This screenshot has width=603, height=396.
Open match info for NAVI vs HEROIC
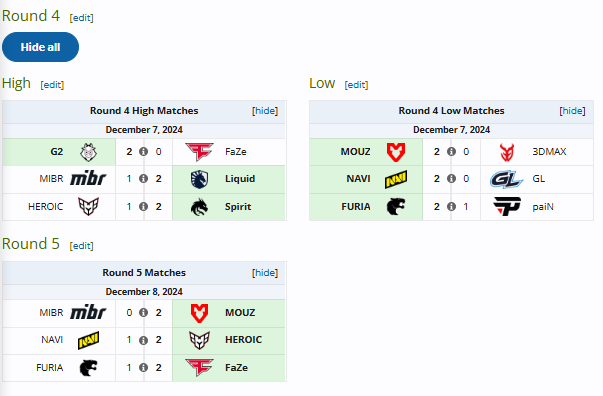pos(143,340)
